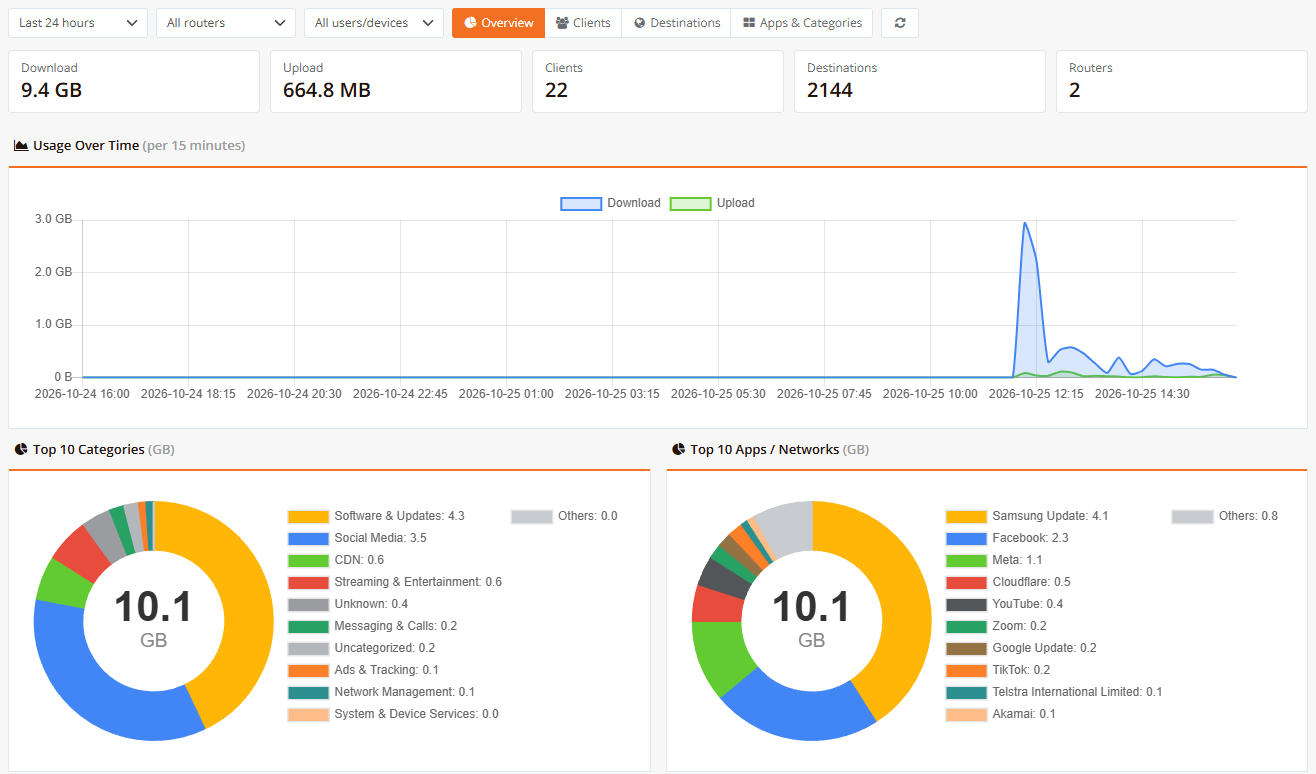Click the pie icon next to Top 10 Categories

[x=20, y=449]
